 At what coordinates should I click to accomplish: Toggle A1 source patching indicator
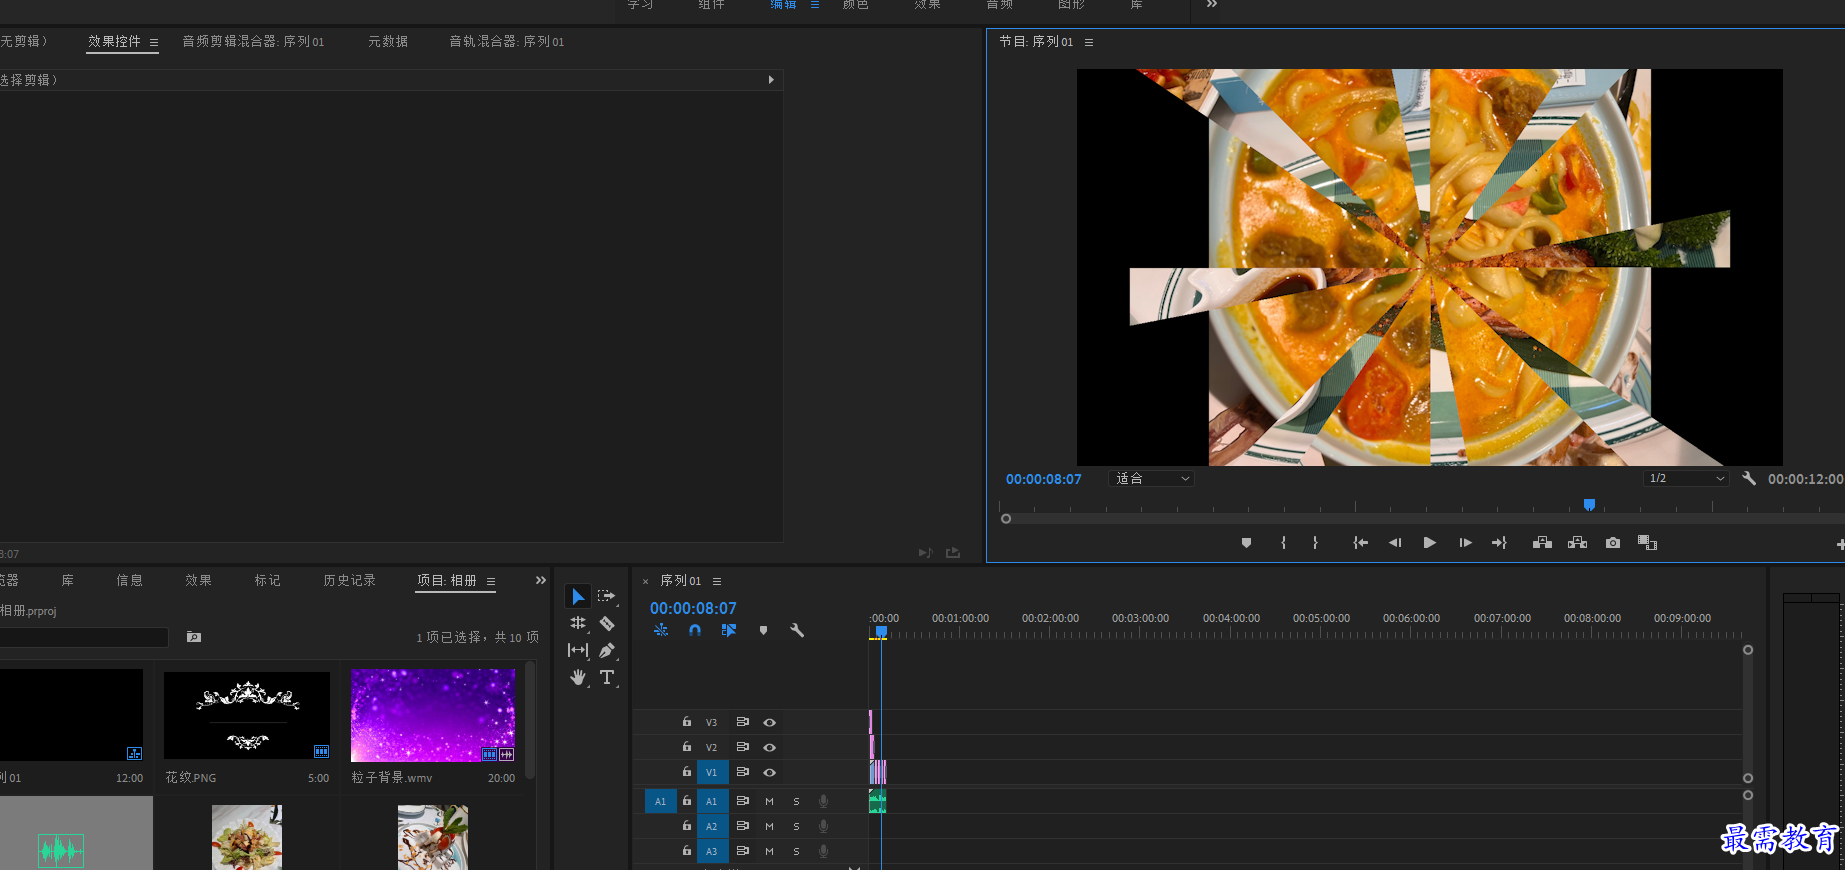(x=660, y=801)
